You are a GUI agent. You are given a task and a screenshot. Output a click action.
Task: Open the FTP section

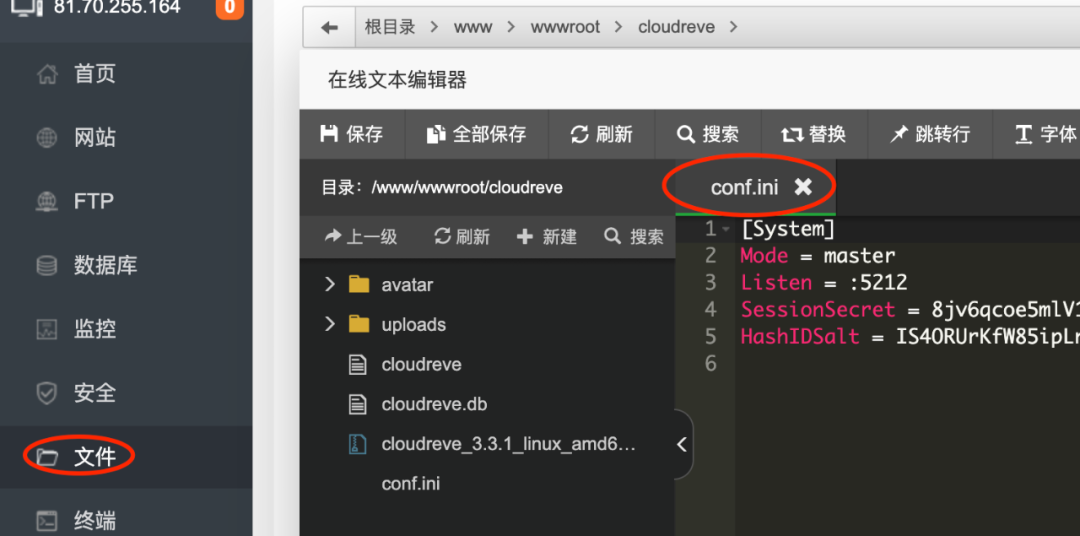93,201
